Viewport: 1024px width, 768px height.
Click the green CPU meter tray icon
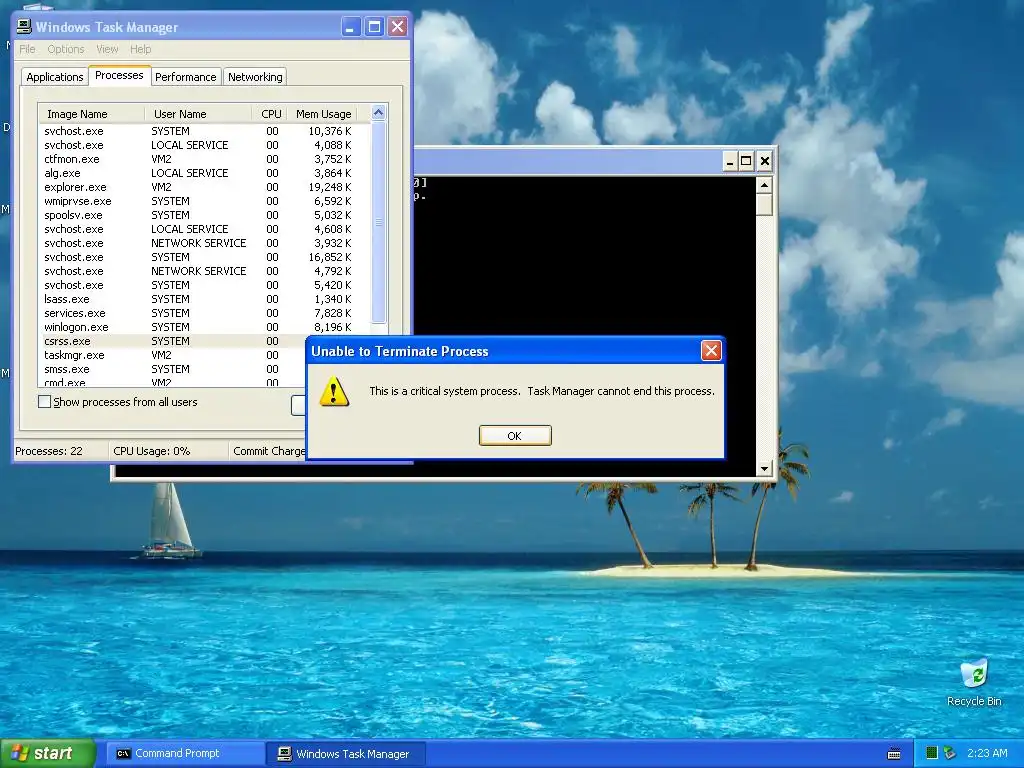[x=932, y=753]
